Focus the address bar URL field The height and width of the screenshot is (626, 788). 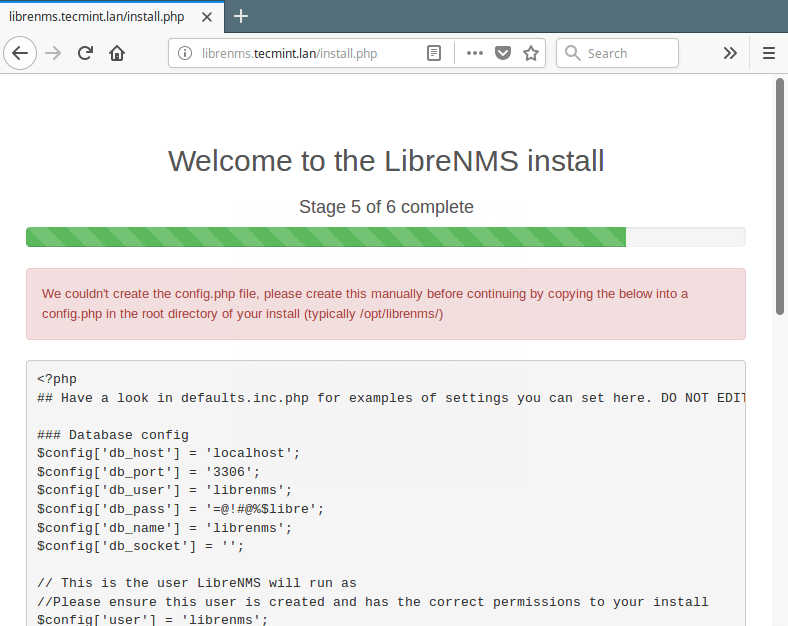(300, 53)
